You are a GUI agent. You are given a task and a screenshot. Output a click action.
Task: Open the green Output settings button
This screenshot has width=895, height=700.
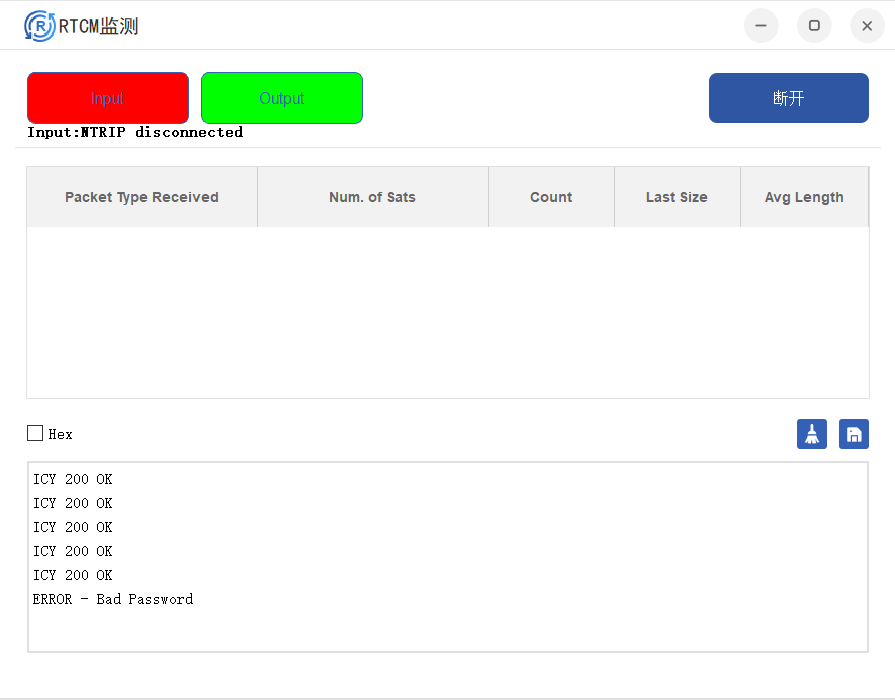(282, 98)
